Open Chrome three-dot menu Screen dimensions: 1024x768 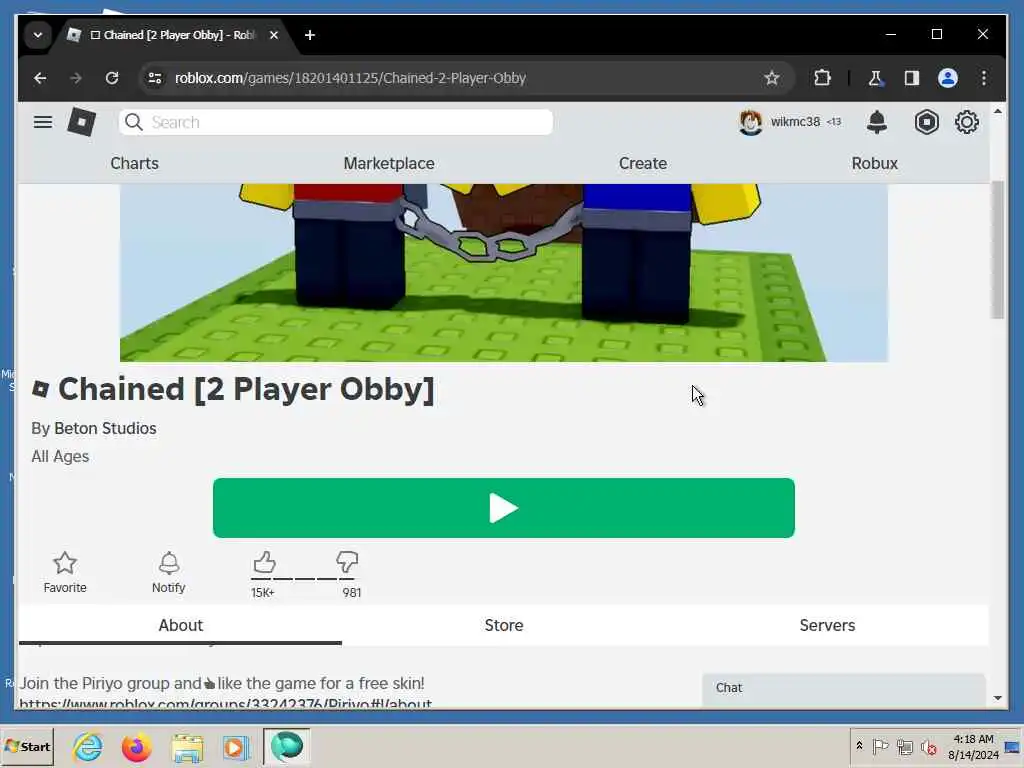(x=984, y=78)
